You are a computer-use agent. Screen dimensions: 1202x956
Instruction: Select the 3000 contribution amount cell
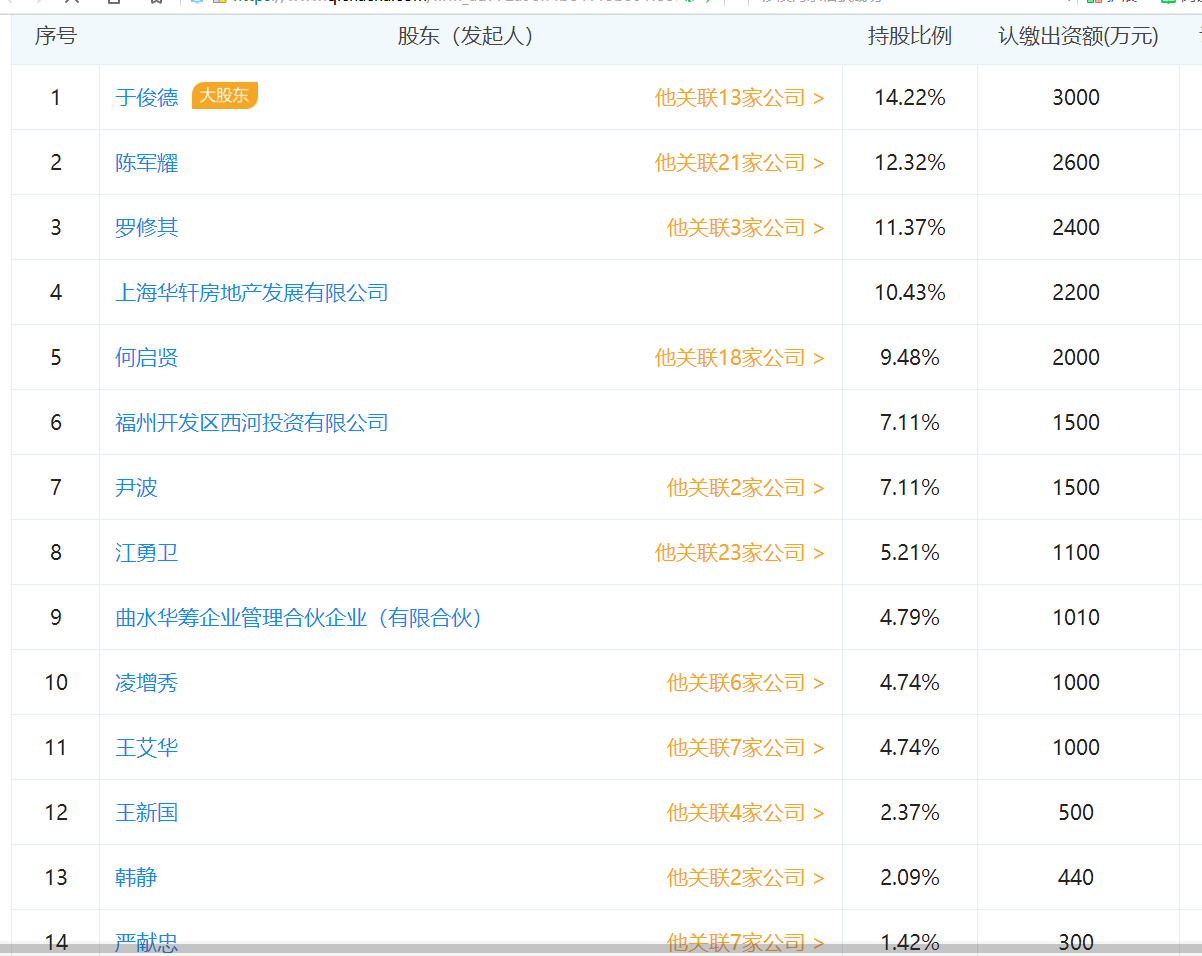point(1076,97)
